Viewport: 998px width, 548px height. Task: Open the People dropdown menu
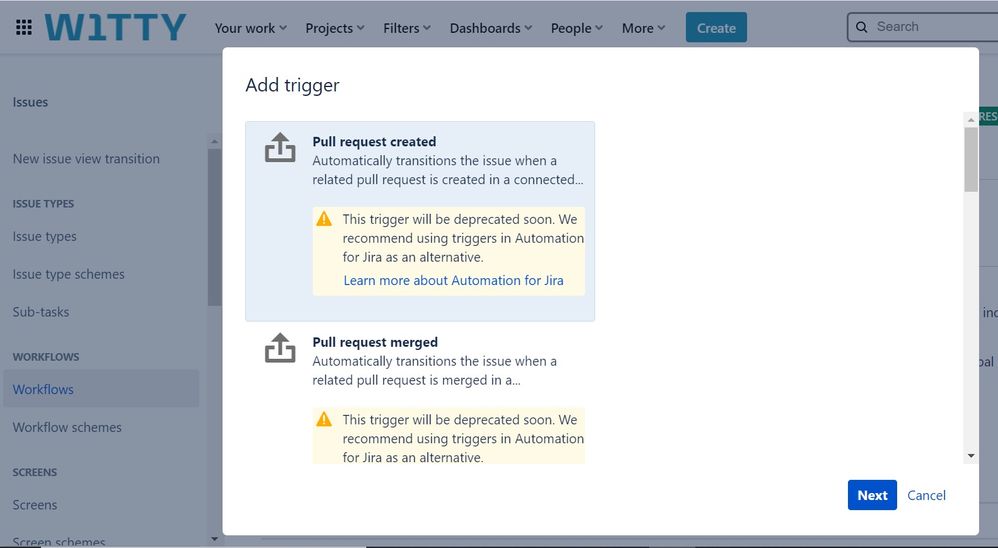point(577,28)
